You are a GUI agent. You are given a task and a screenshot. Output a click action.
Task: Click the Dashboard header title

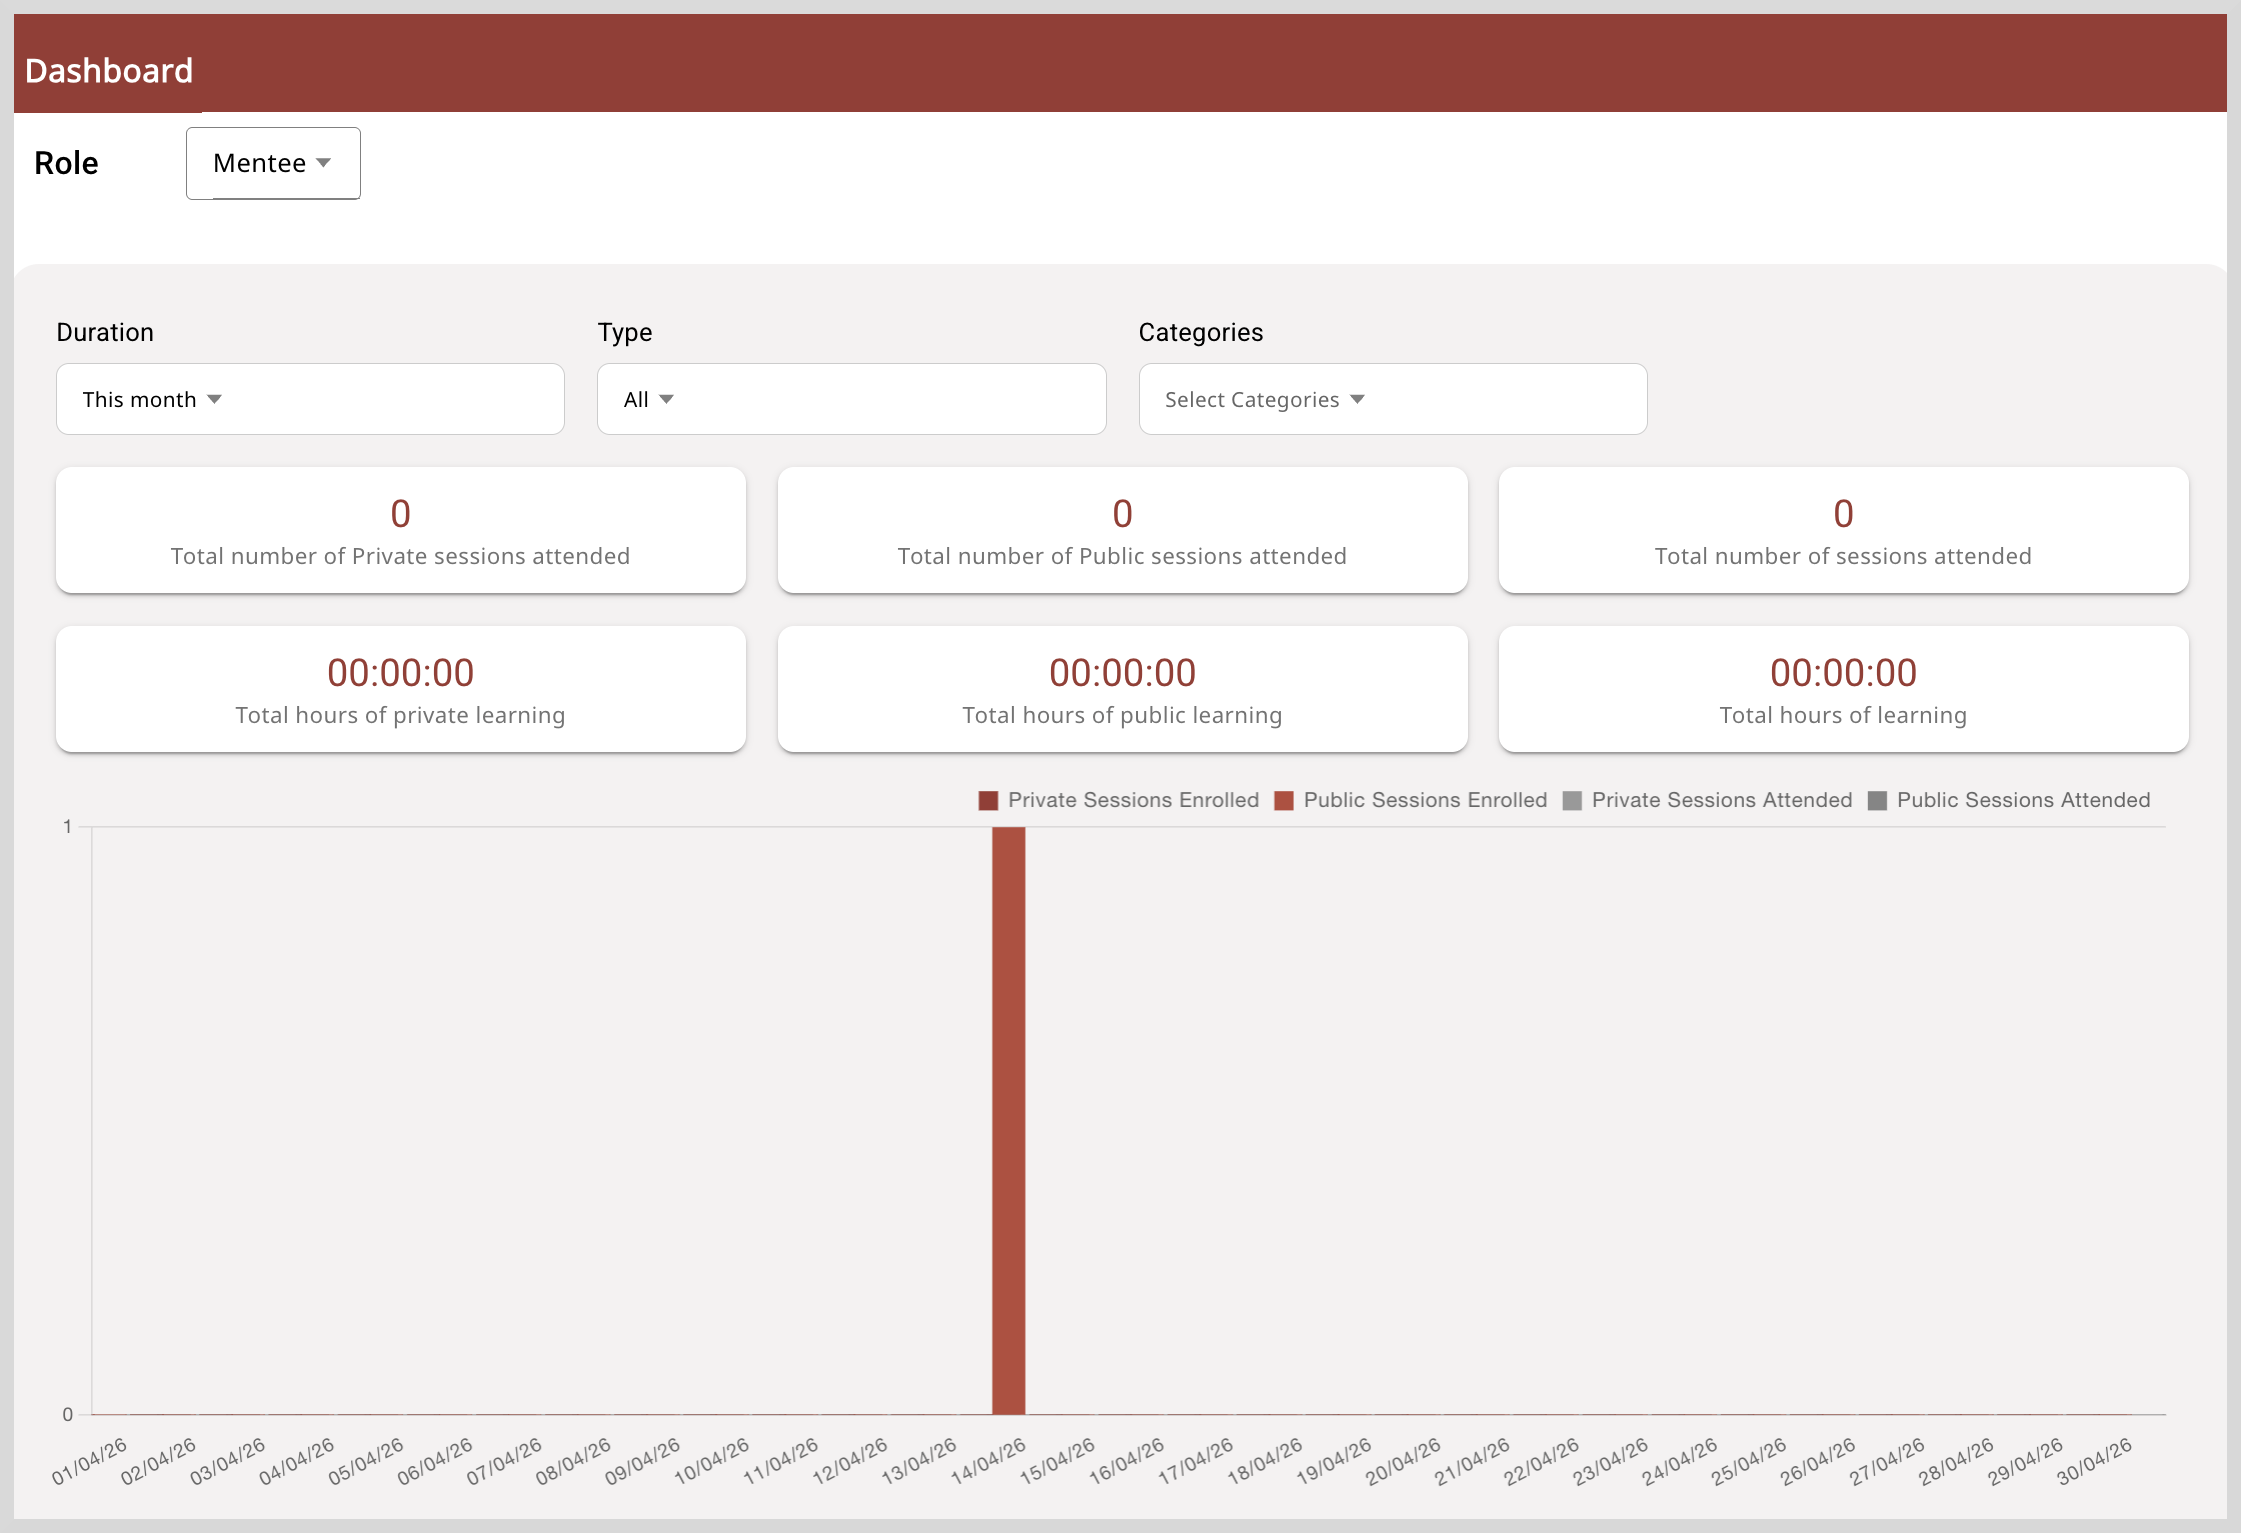(x=109, y=71)
